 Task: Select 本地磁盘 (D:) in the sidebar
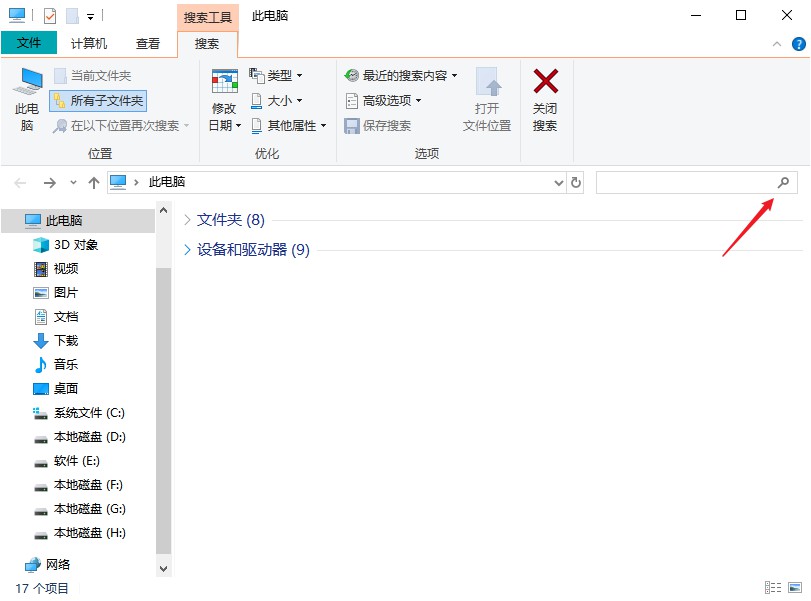click(83, 437)
